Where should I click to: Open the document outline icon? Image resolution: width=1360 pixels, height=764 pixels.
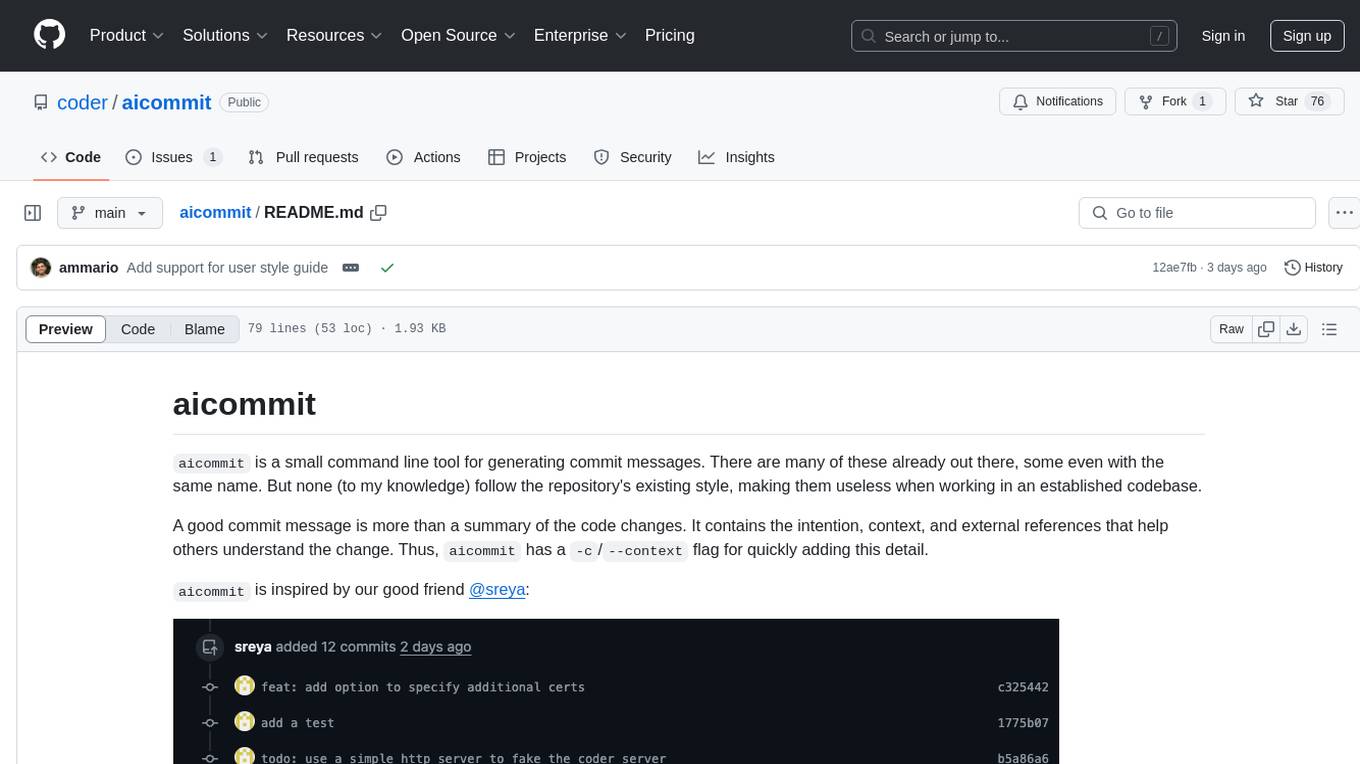pyautogui.click(x=1329, y=329)
